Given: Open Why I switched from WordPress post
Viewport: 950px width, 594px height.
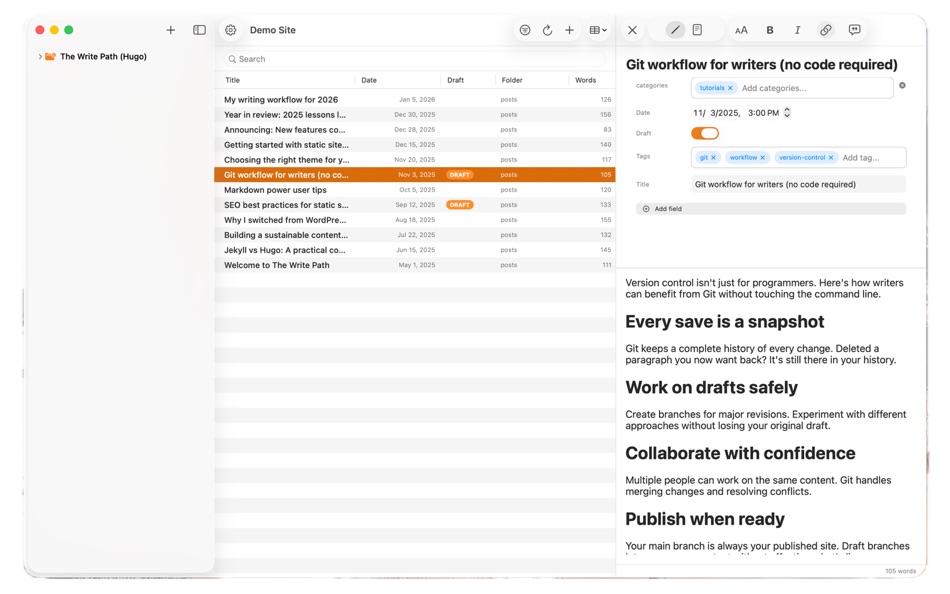Looking at the screenshot, I should [x=414, y=220].
